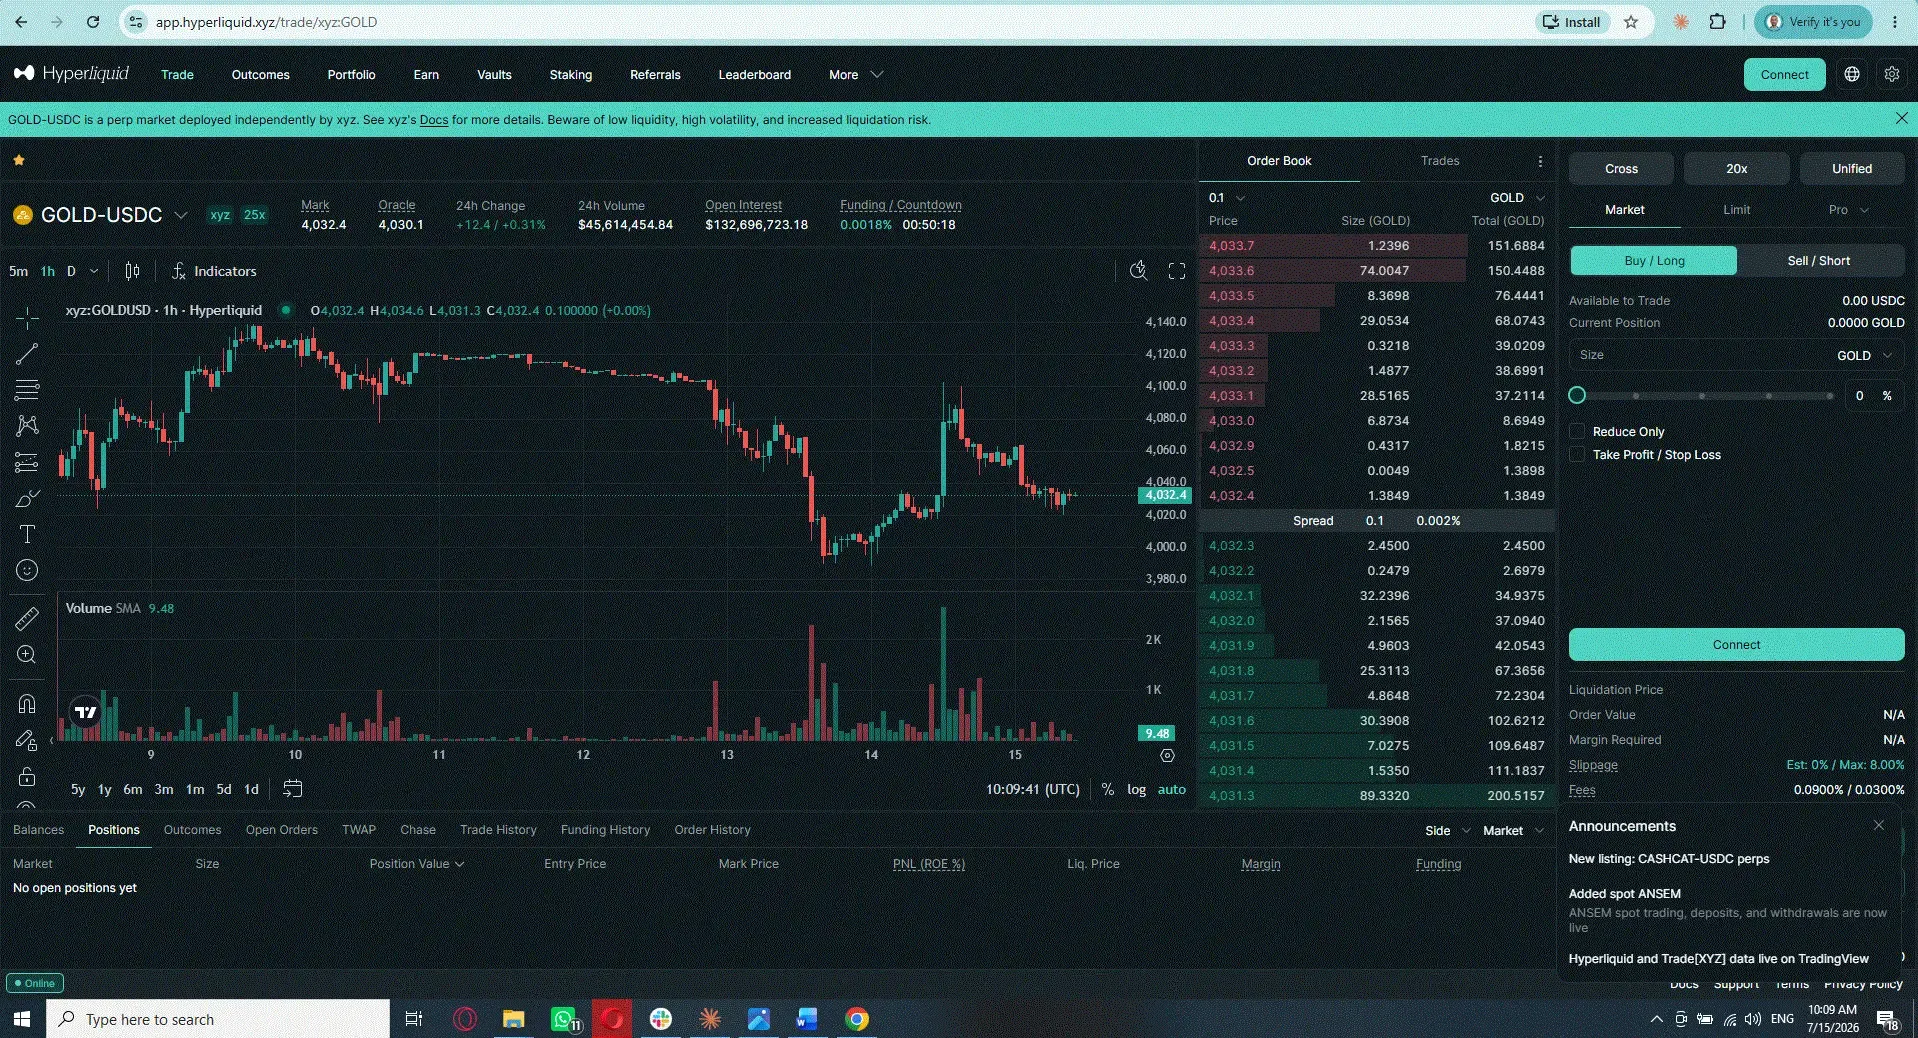Click the size percentage slider handle

1577,395
